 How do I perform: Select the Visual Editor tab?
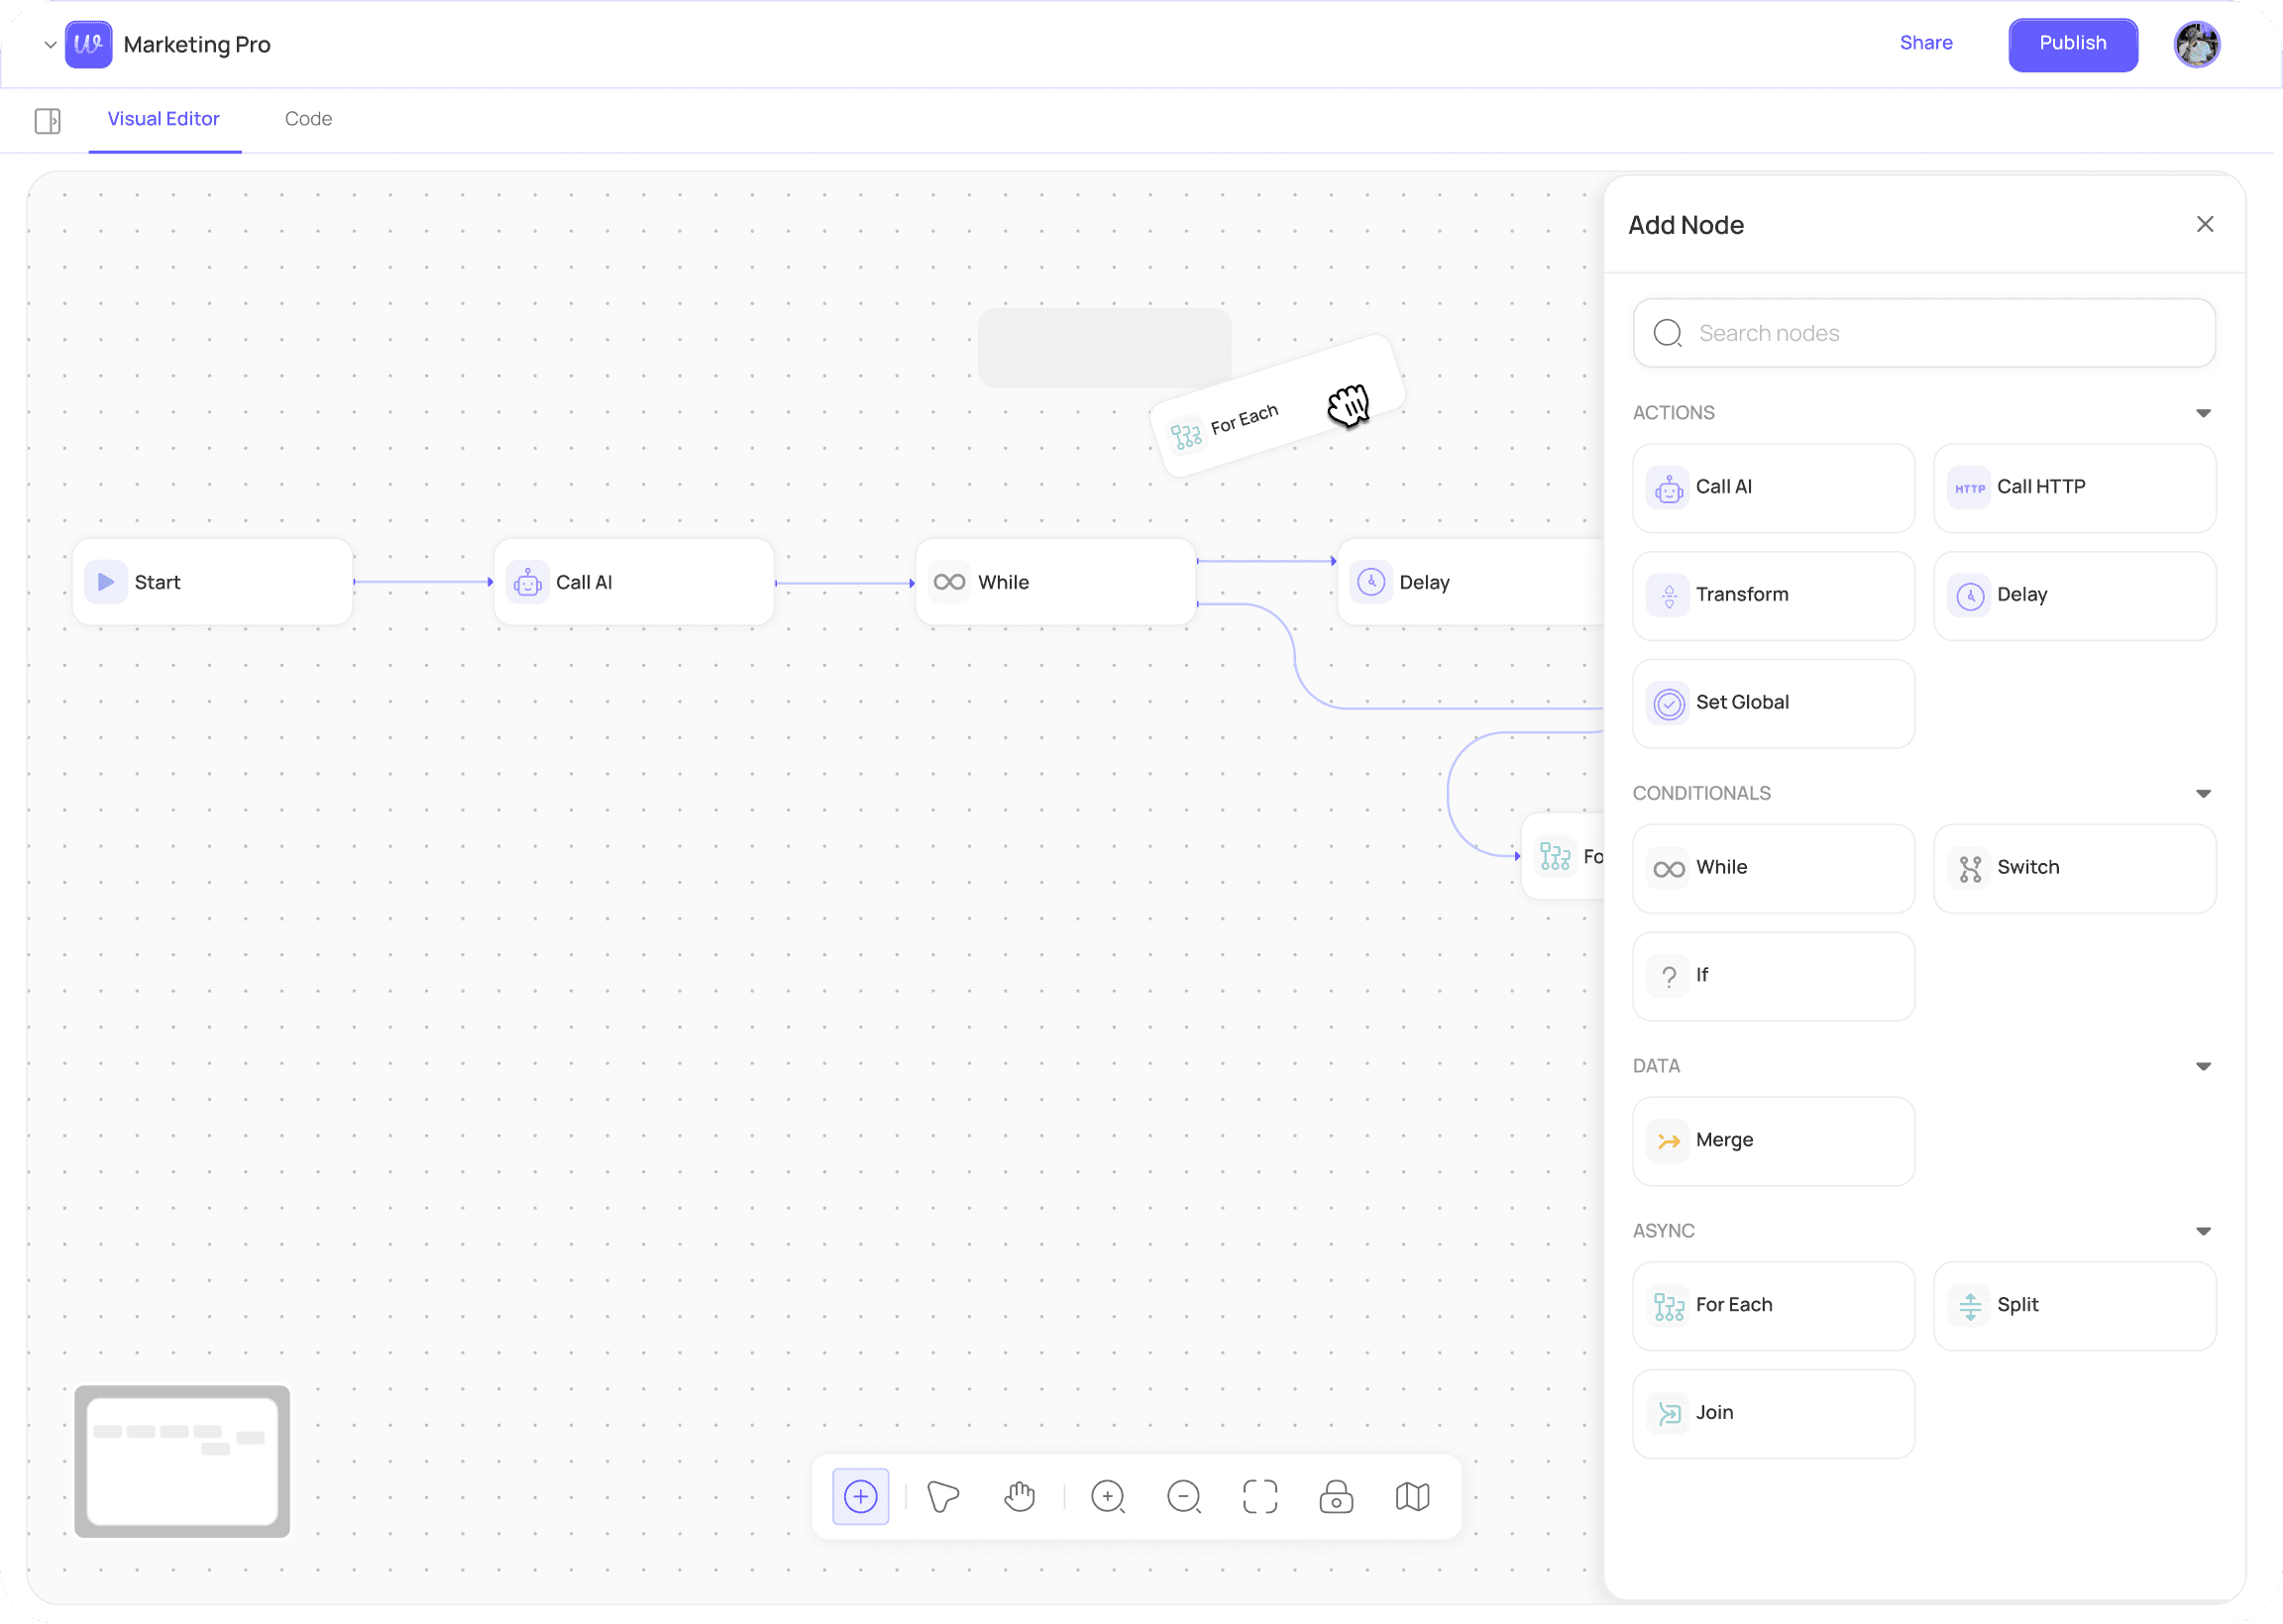click(x=164, y=119)
